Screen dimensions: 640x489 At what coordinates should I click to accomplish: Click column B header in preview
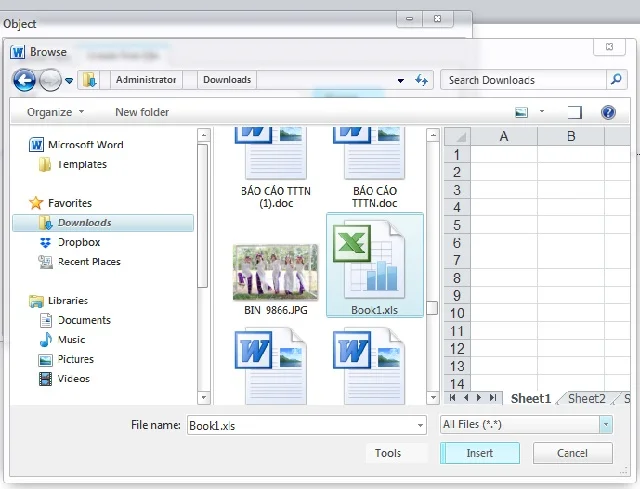click(571, 136)
